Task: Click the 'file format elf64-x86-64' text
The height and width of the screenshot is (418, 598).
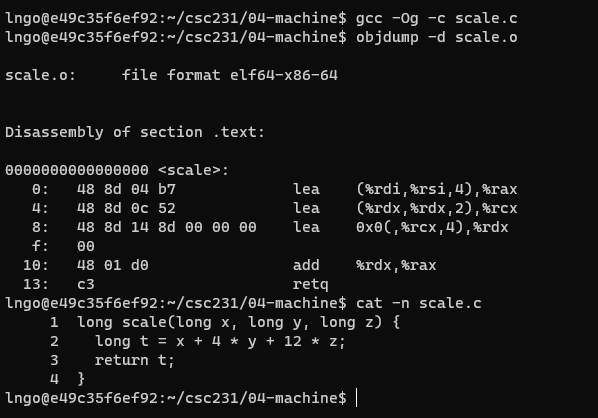Action: [230, 75]
